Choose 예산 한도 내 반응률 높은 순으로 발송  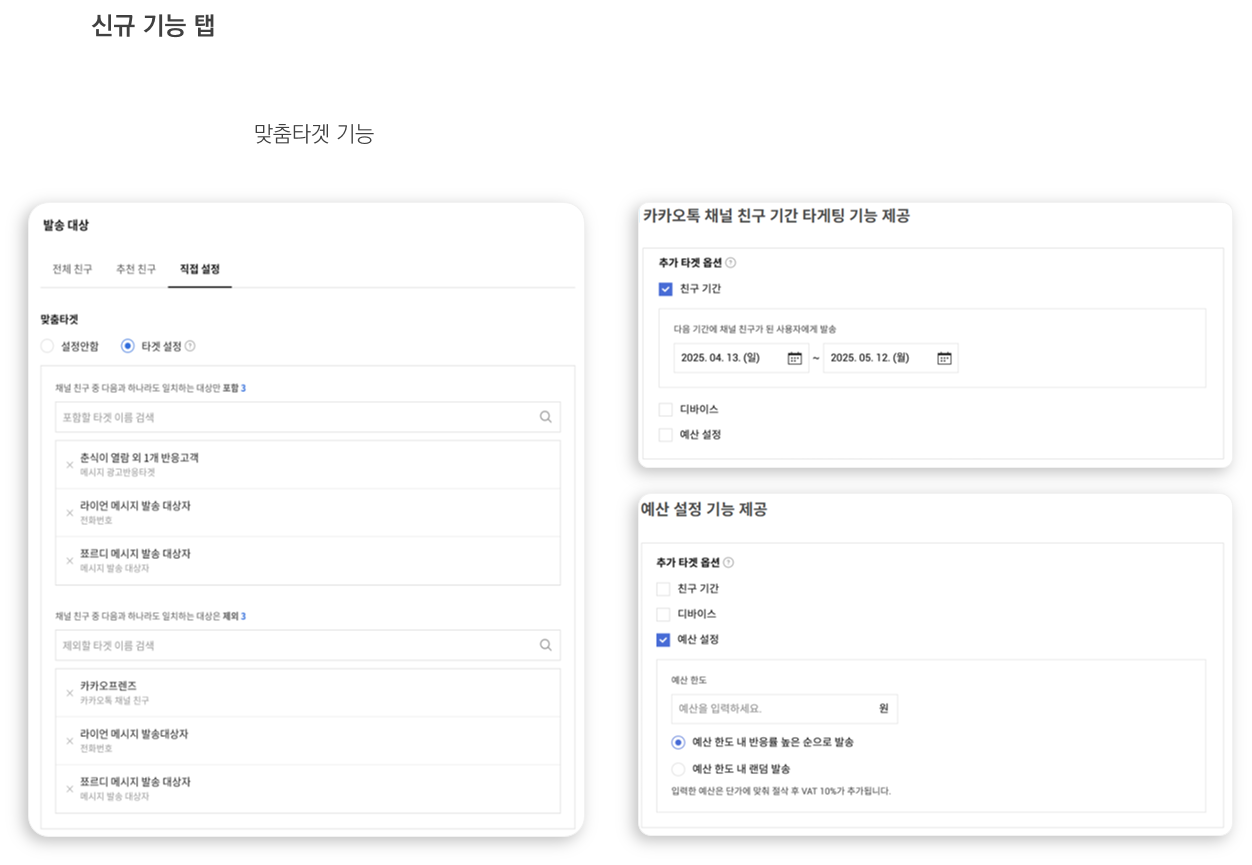pyautogui.click(x=679, y=742)
